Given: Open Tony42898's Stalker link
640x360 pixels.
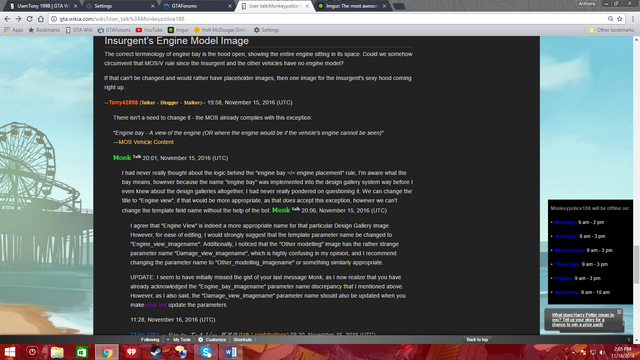Looking at the screenshot, I should [x=192, y=103].
